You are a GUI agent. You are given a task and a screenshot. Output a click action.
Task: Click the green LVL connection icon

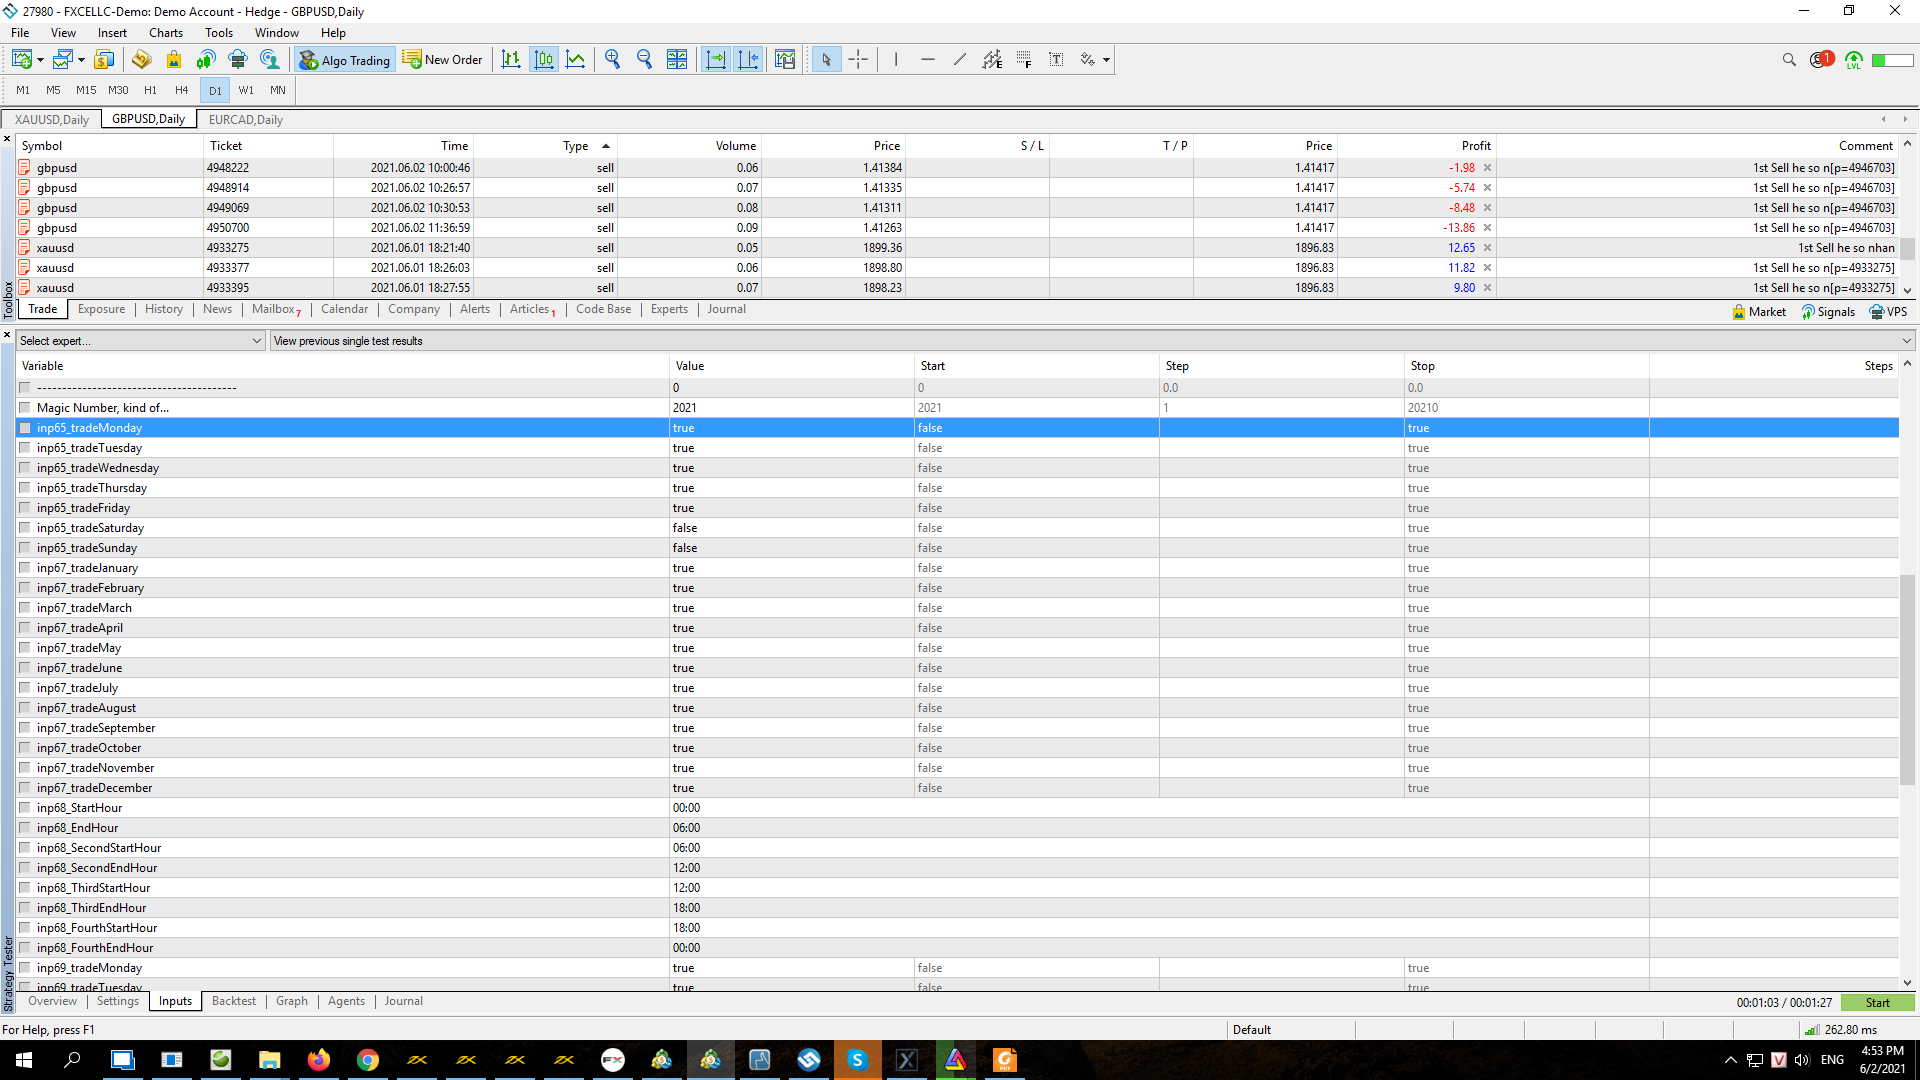pyautogui.click(x=1854, y=61)
